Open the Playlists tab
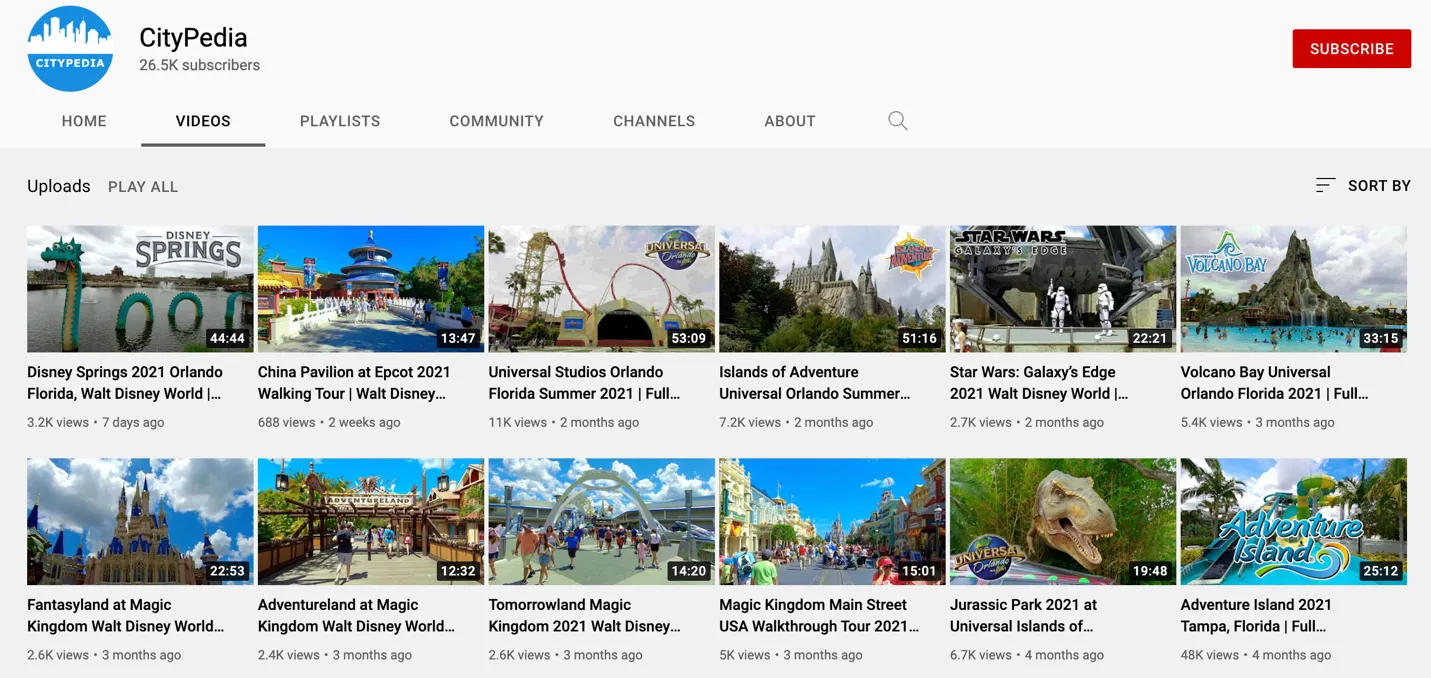Viewport: 1431px width, 678px height. 340,121
